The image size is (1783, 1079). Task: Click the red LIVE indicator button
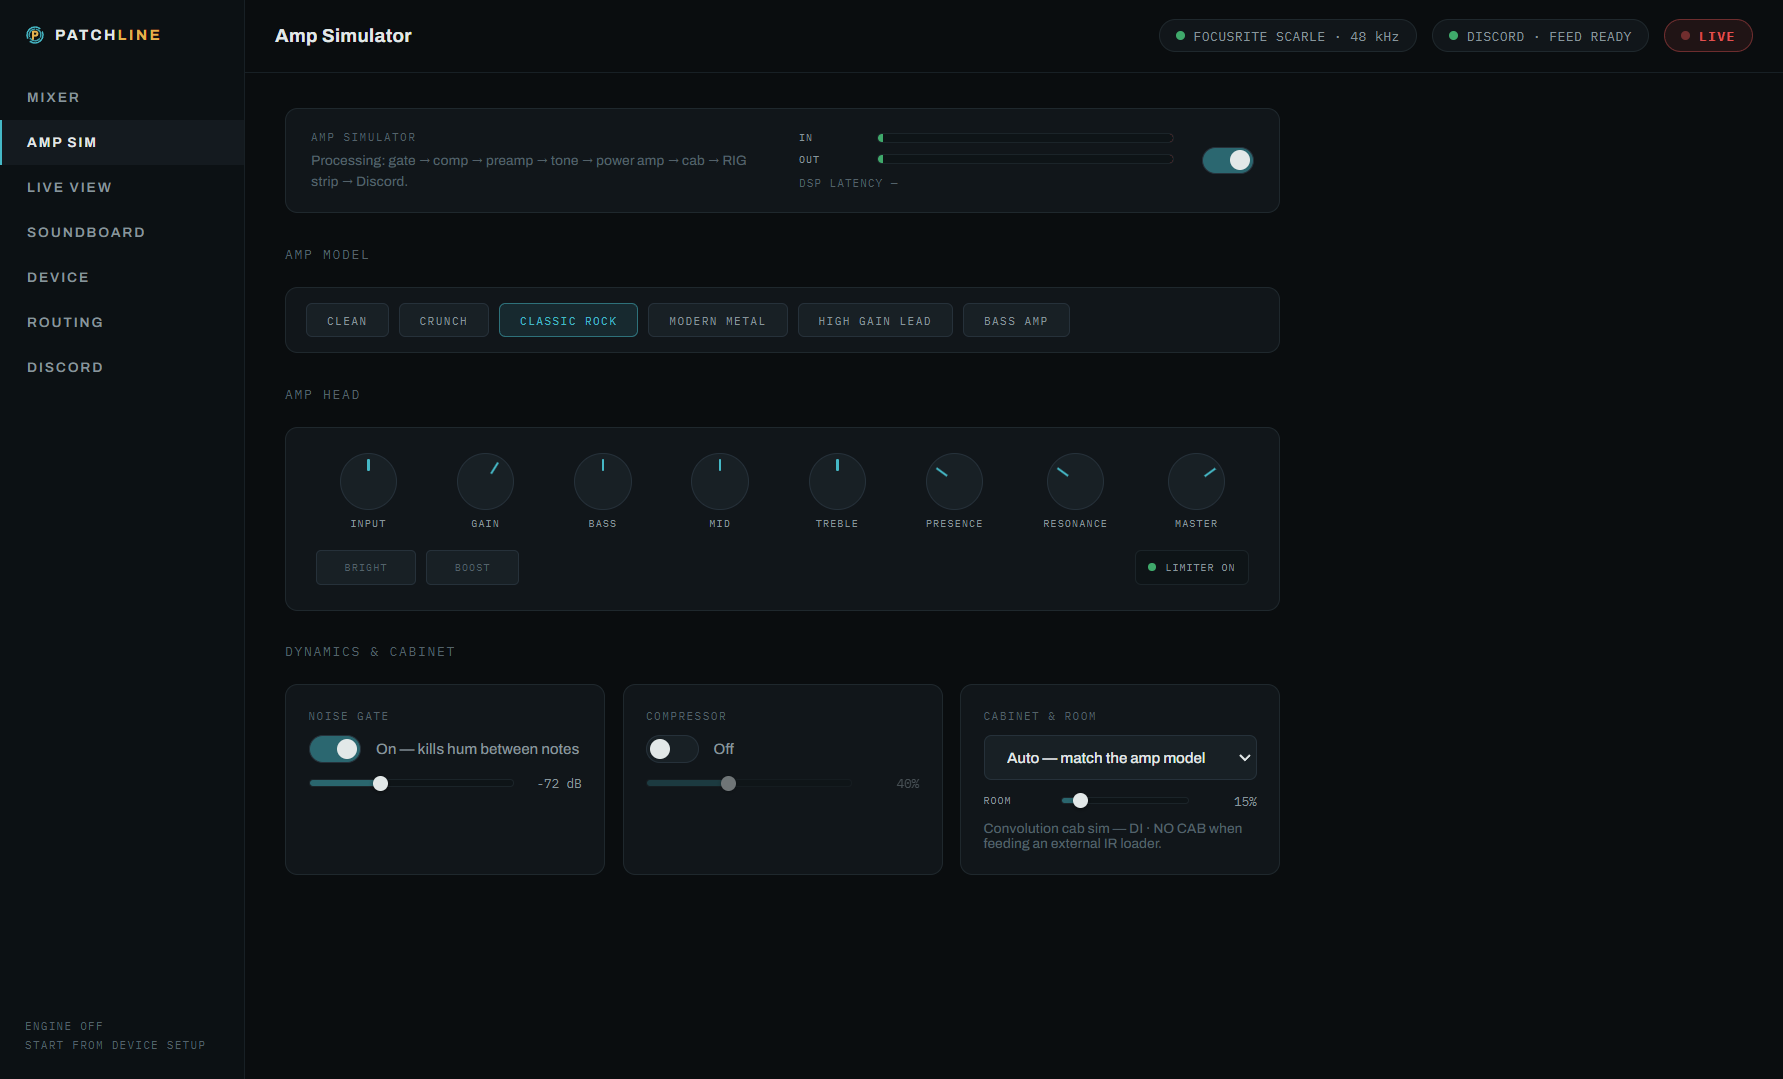tap(1708, 36)
